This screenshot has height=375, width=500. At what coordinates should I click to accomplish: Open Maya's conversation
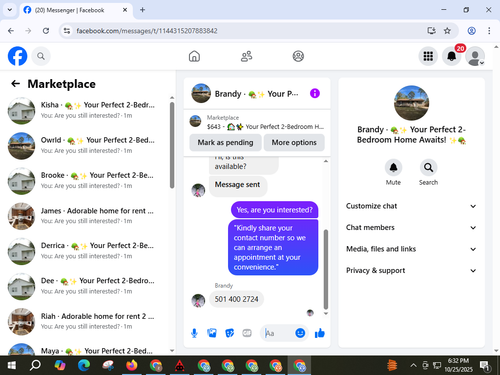(x=87, y=349)
